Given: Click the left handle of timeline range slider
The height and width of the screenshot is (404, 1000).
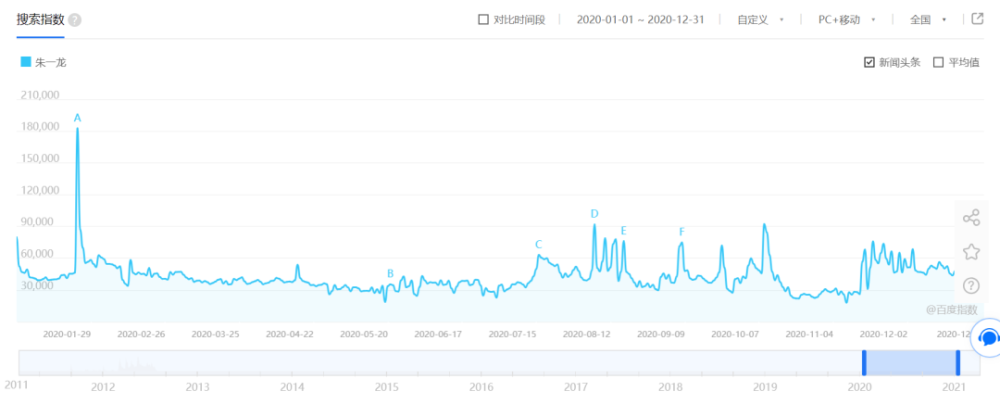Looking at the screenshot, I should [x=864, y=363].
